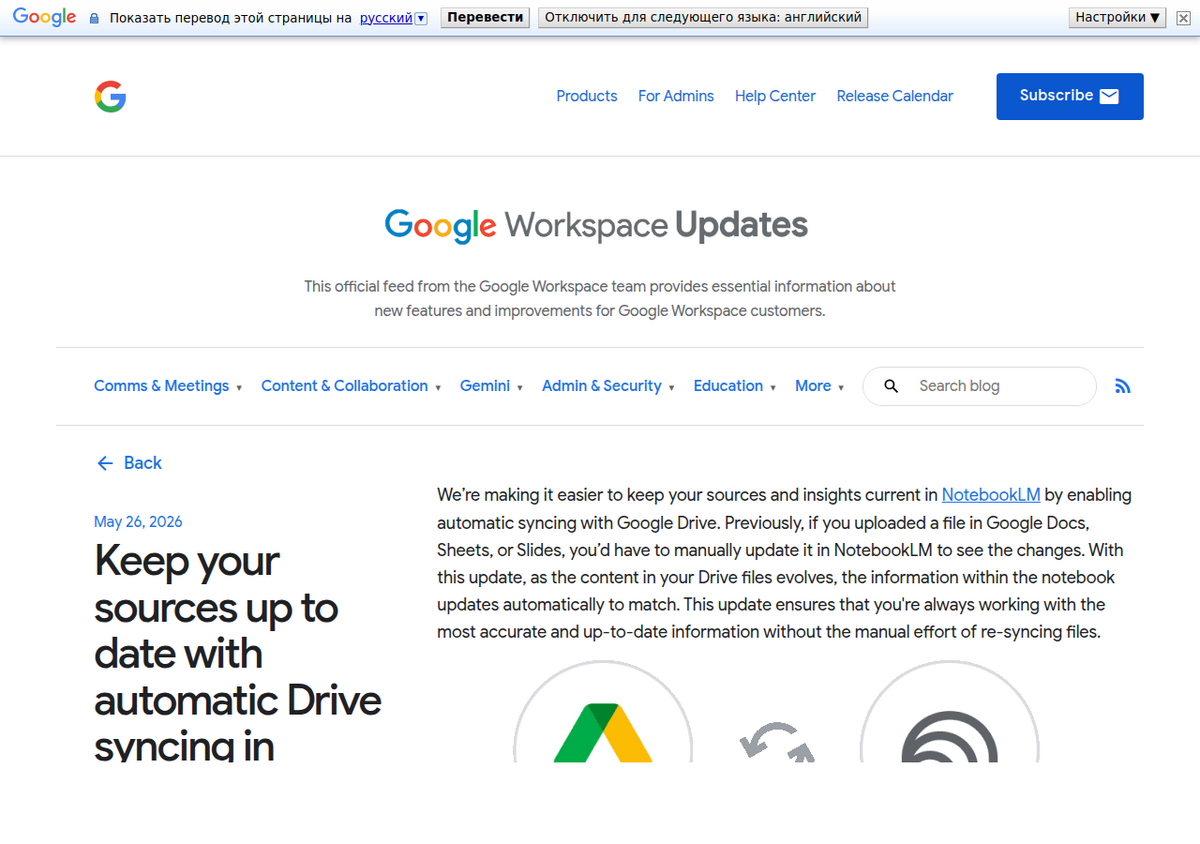
Task: Click the Отключить для следующего языка button
Action: point(703,18)
